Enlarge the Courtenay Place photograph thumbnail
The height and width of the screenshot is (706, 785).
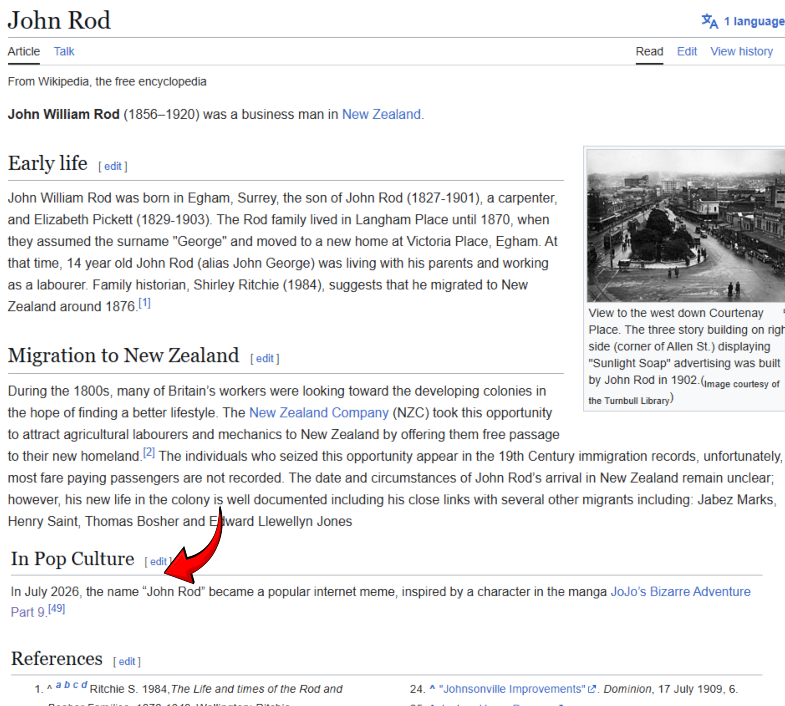(x=686, y=225)
